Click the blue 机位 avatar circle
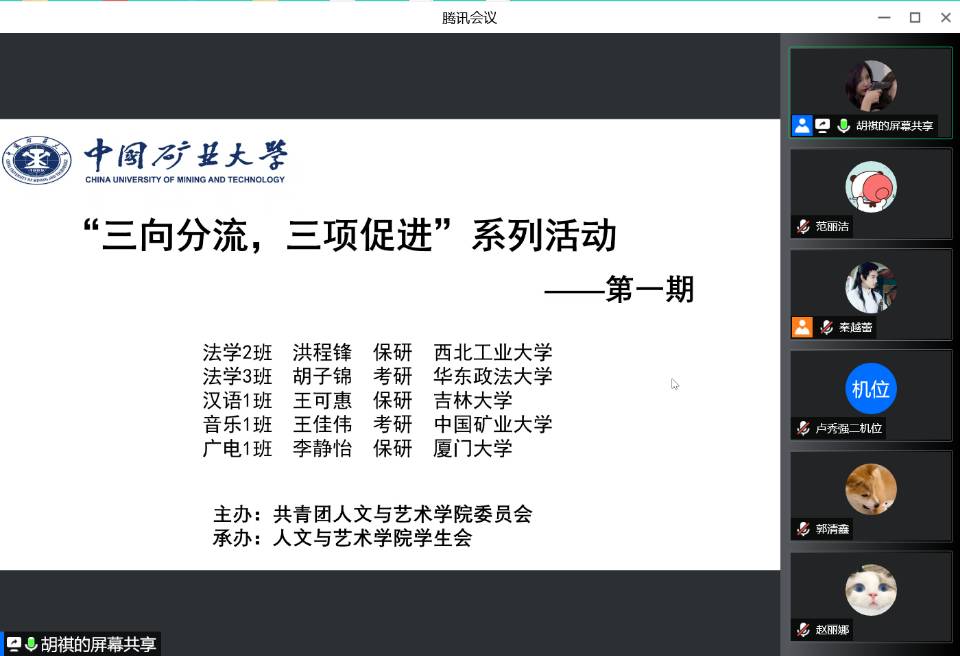Screen dimensions: 960x656 870,388
